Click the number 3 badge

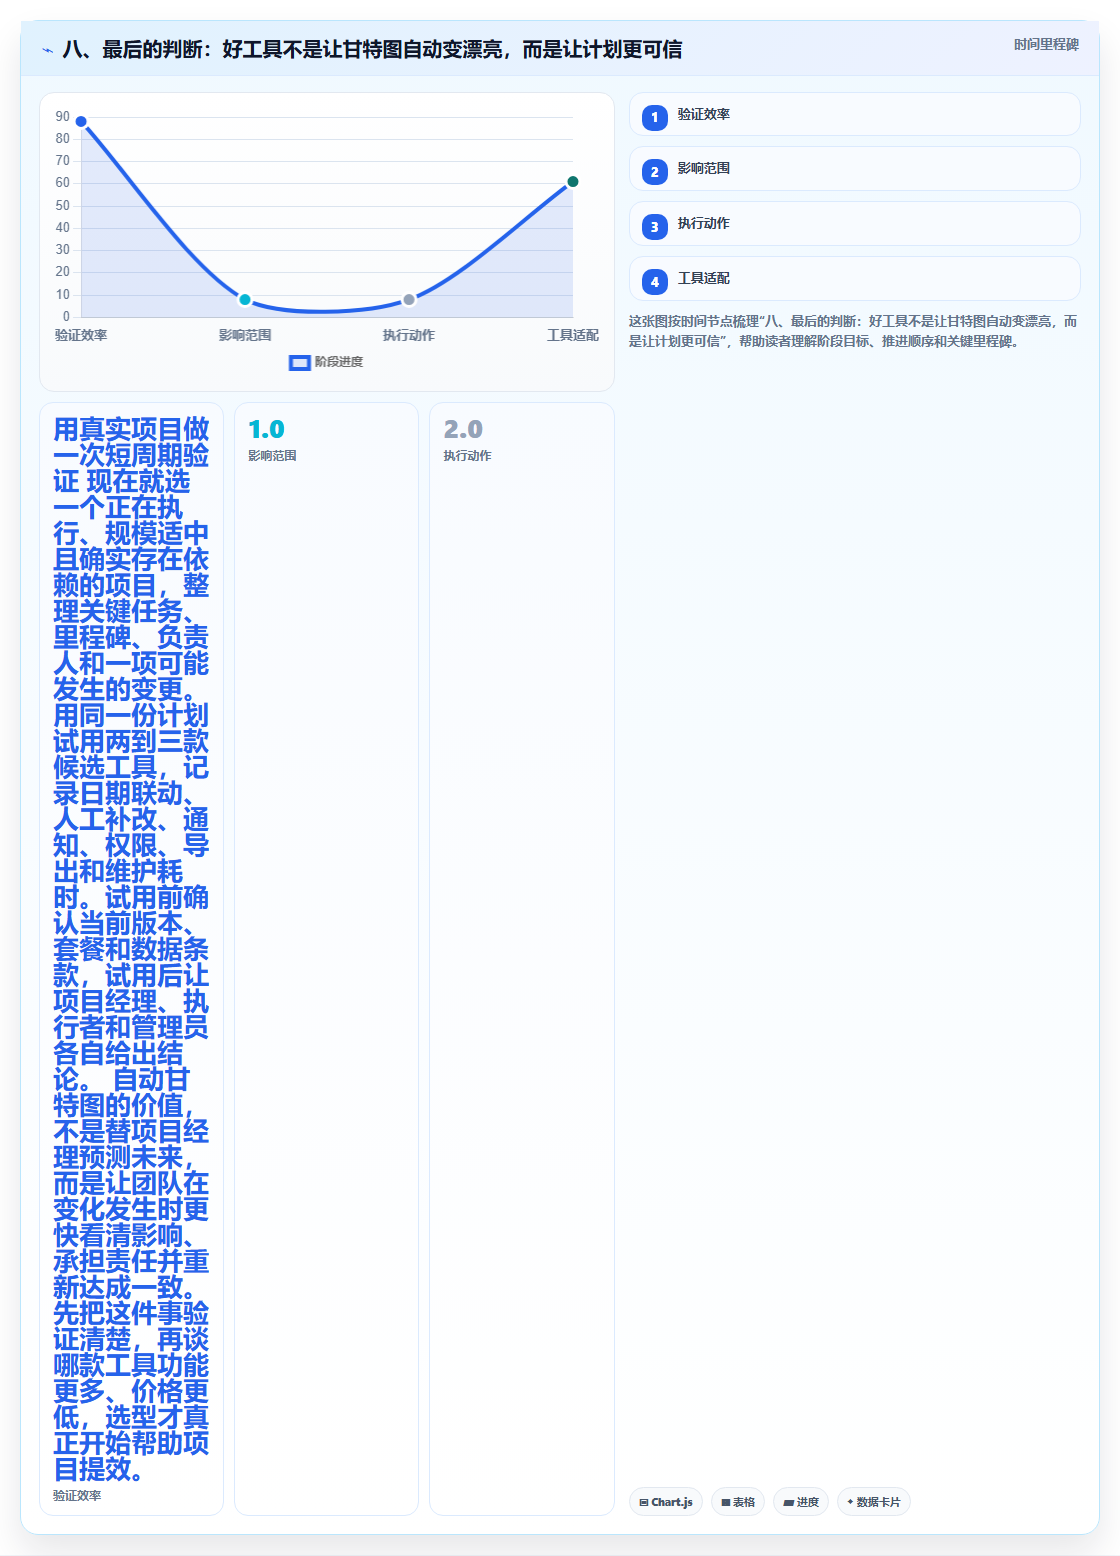point(655,227)
